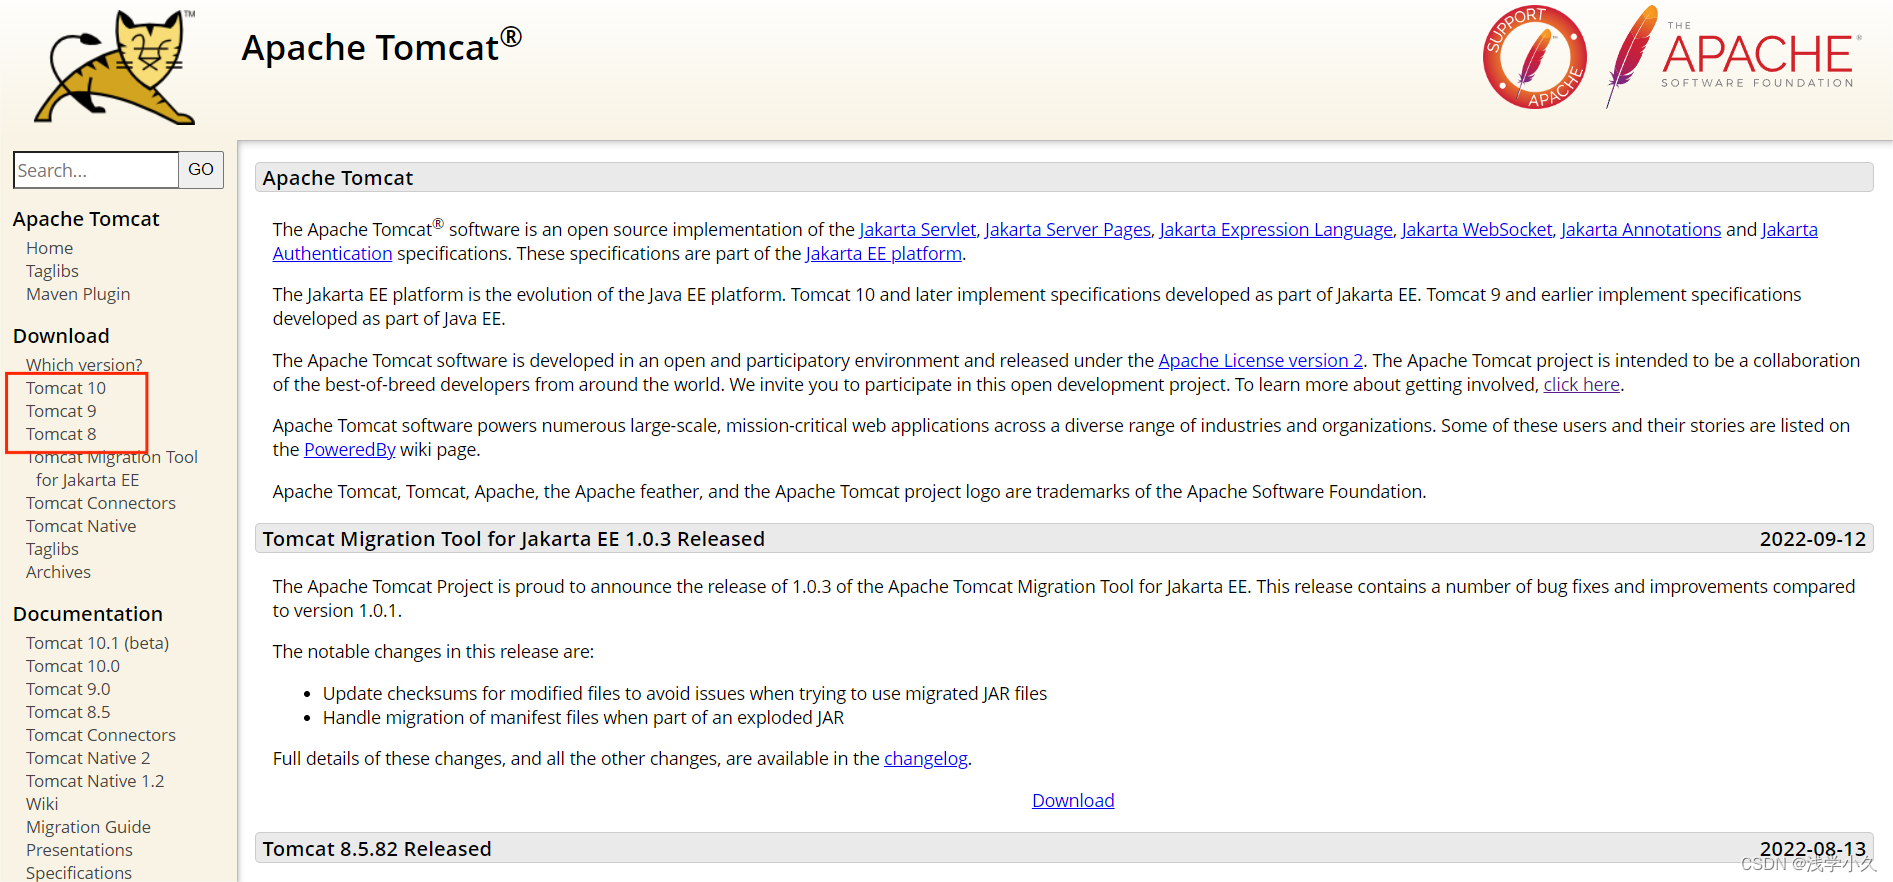This screenshot has height=882, width=1893.
Task: Open Taglibs under Download section
Action: click(52, 549)
